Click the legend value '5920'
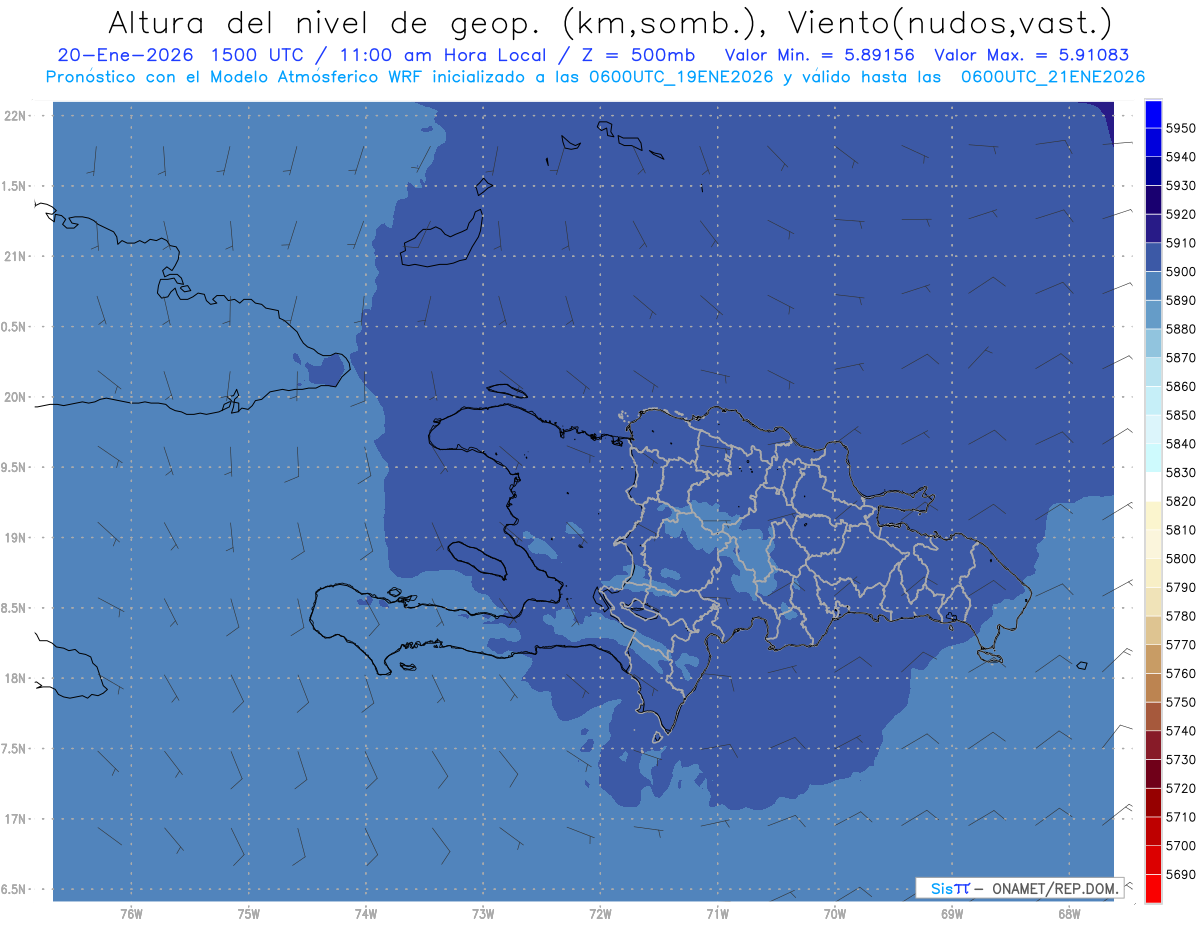Screen dimensions: 1200x927 [1181, 214]
